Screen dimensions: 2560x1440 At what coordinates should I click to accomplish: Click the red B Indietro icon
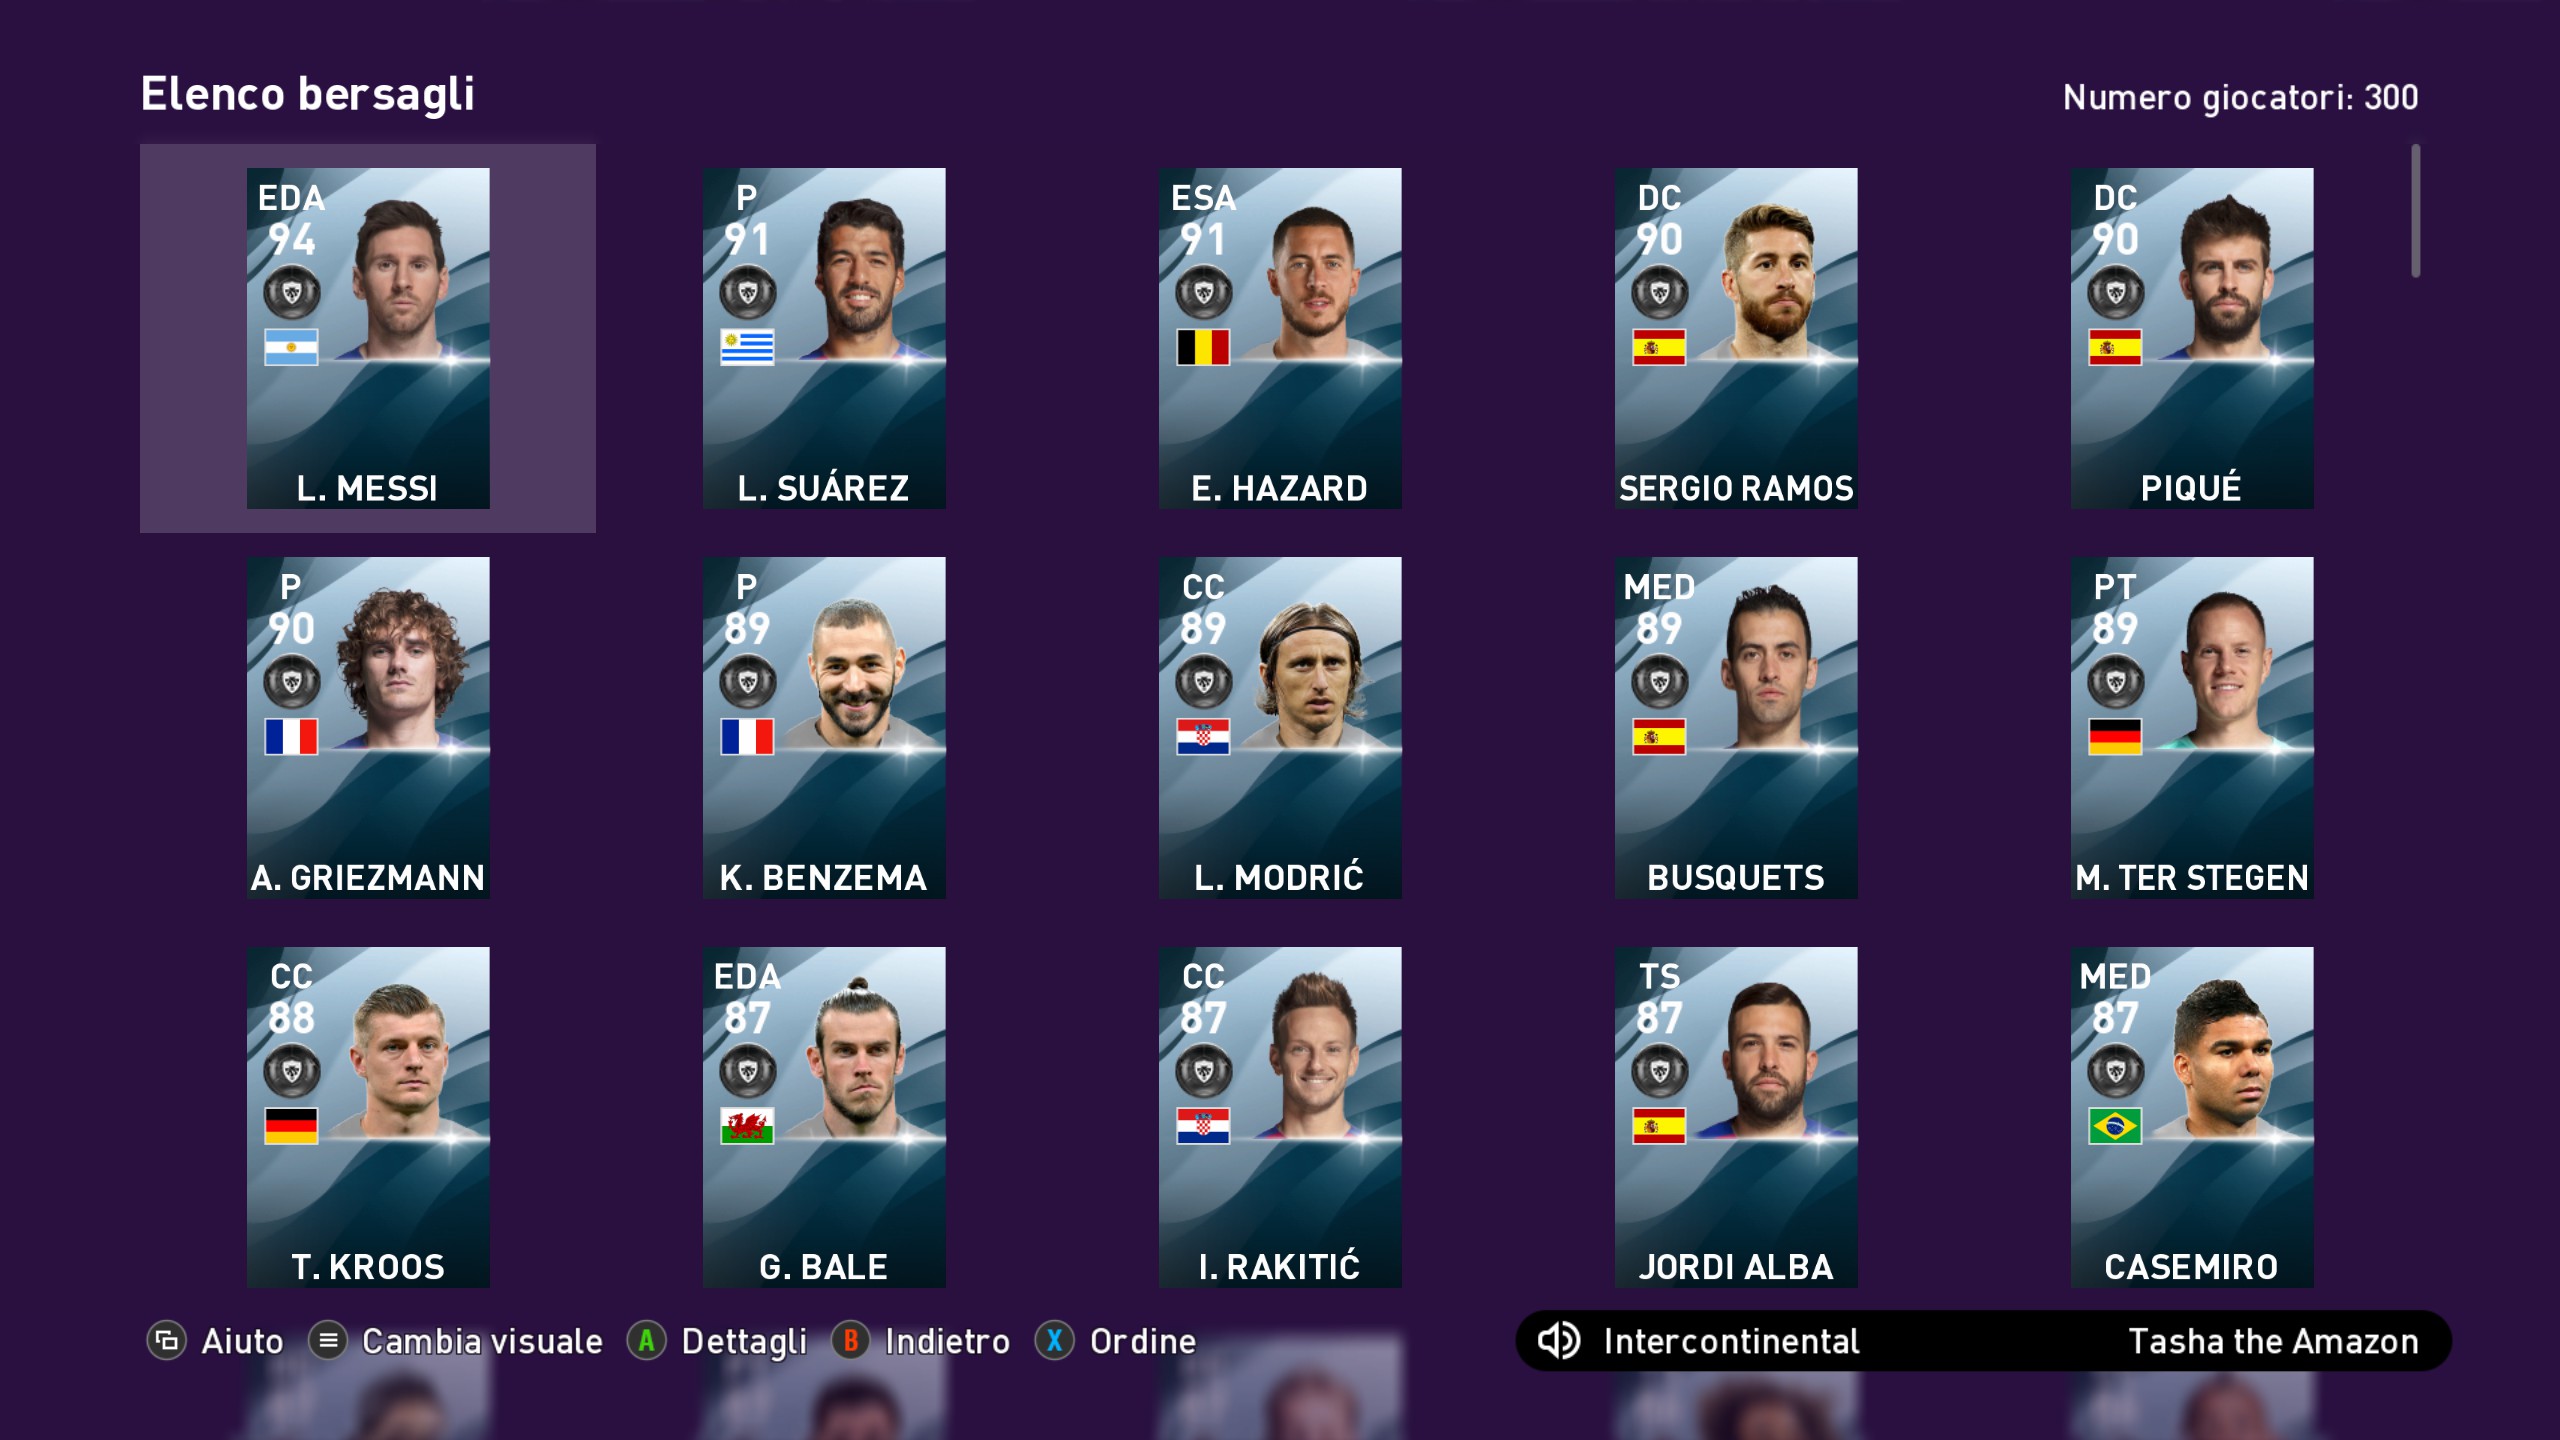(851, 1341)
